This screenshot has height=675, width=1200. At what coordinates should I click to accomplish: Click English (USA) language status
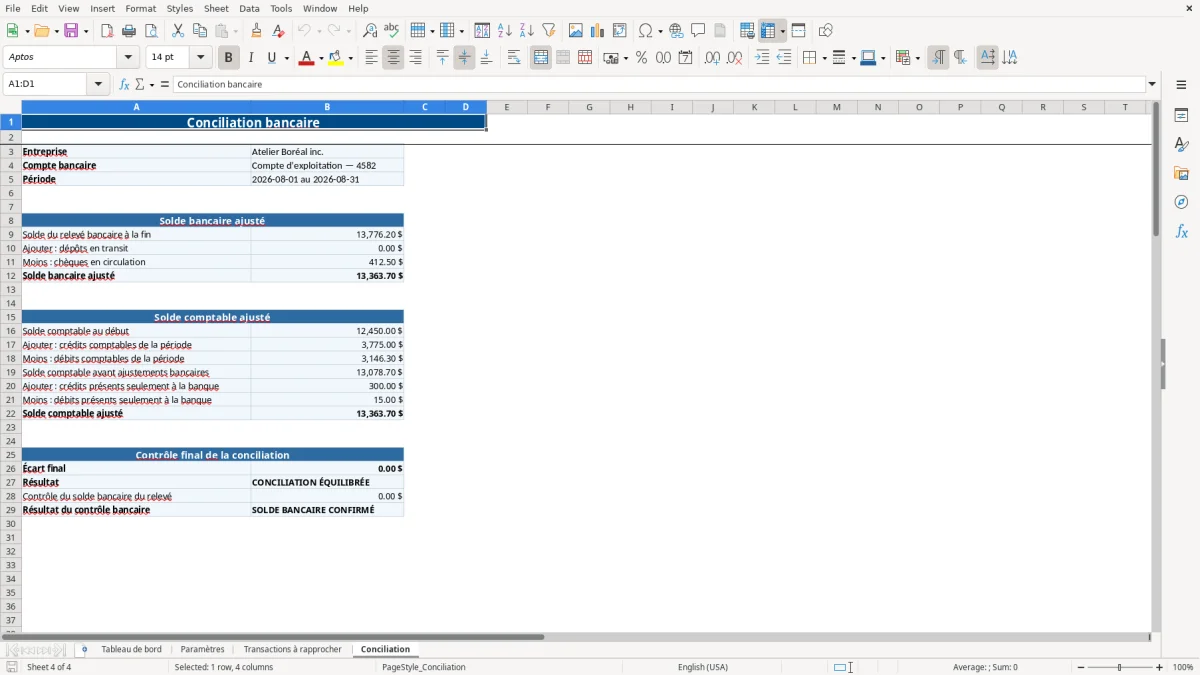(x=703, y=667)
